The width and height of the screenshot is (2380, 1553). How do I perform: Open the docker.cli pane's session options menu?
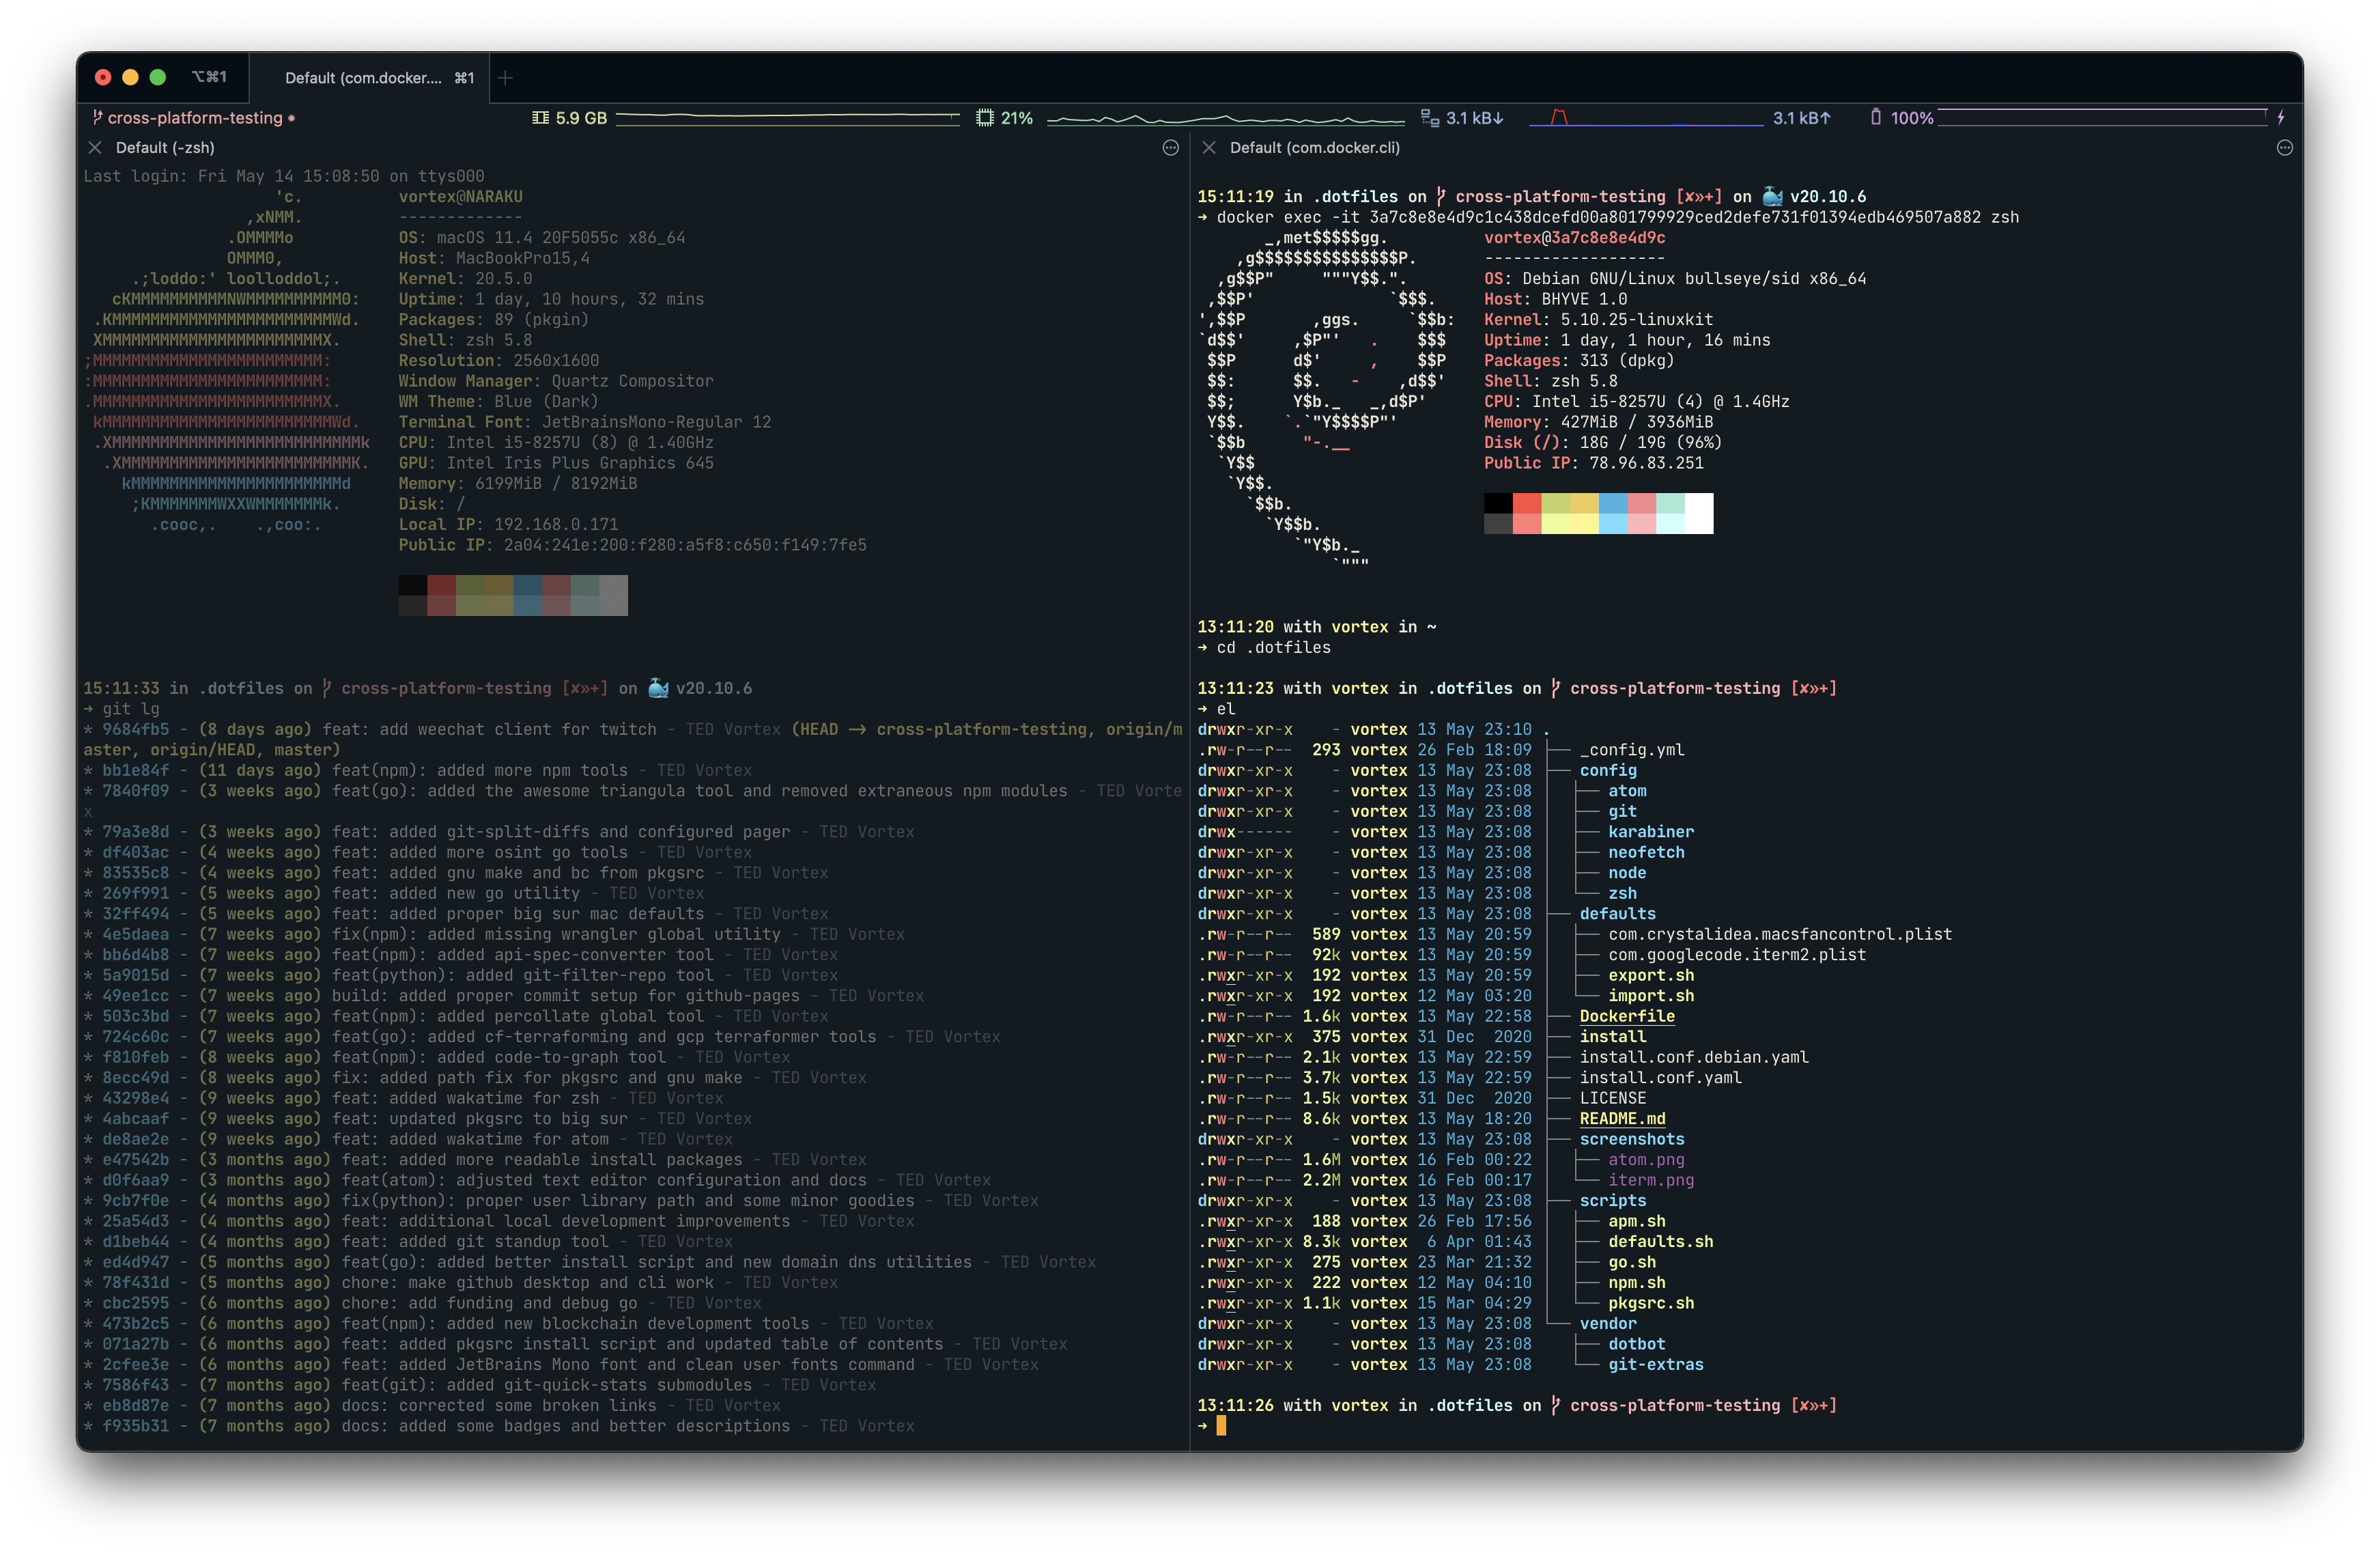pos(2286,147)
